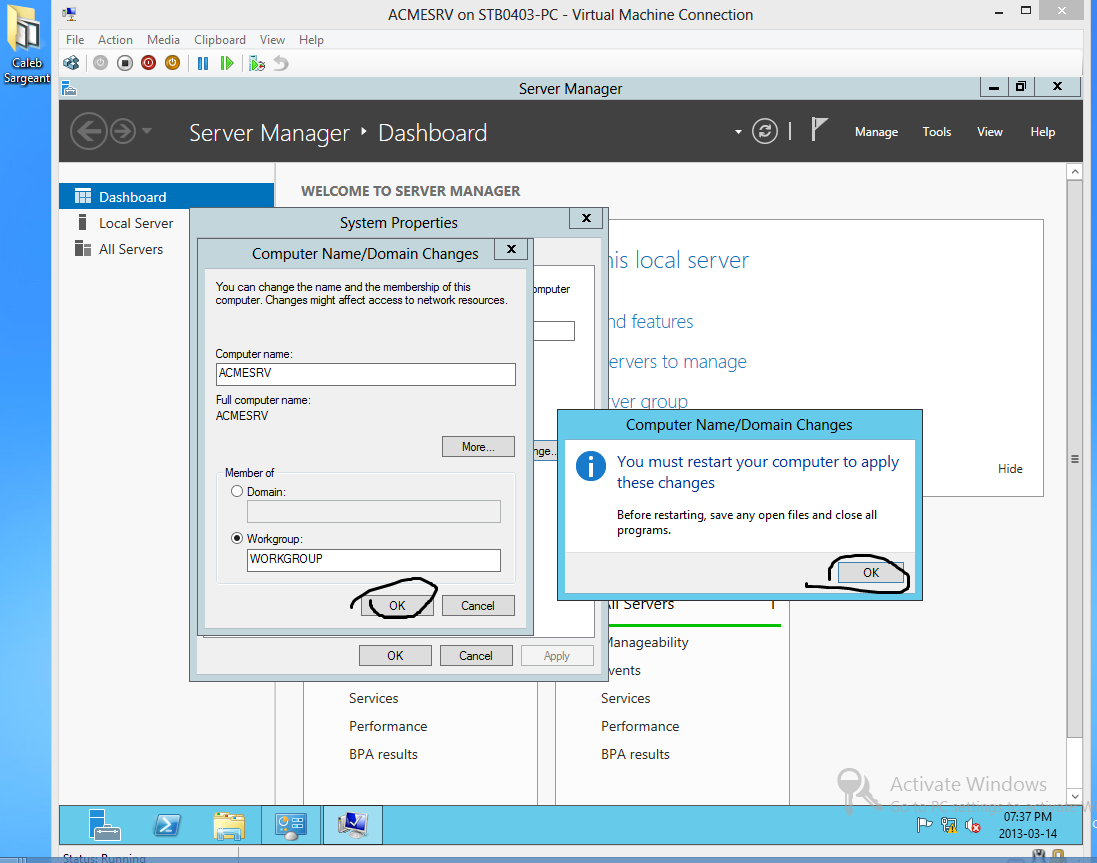
Task: Select Dashboard in the sidebar
Action: (167, 197)
